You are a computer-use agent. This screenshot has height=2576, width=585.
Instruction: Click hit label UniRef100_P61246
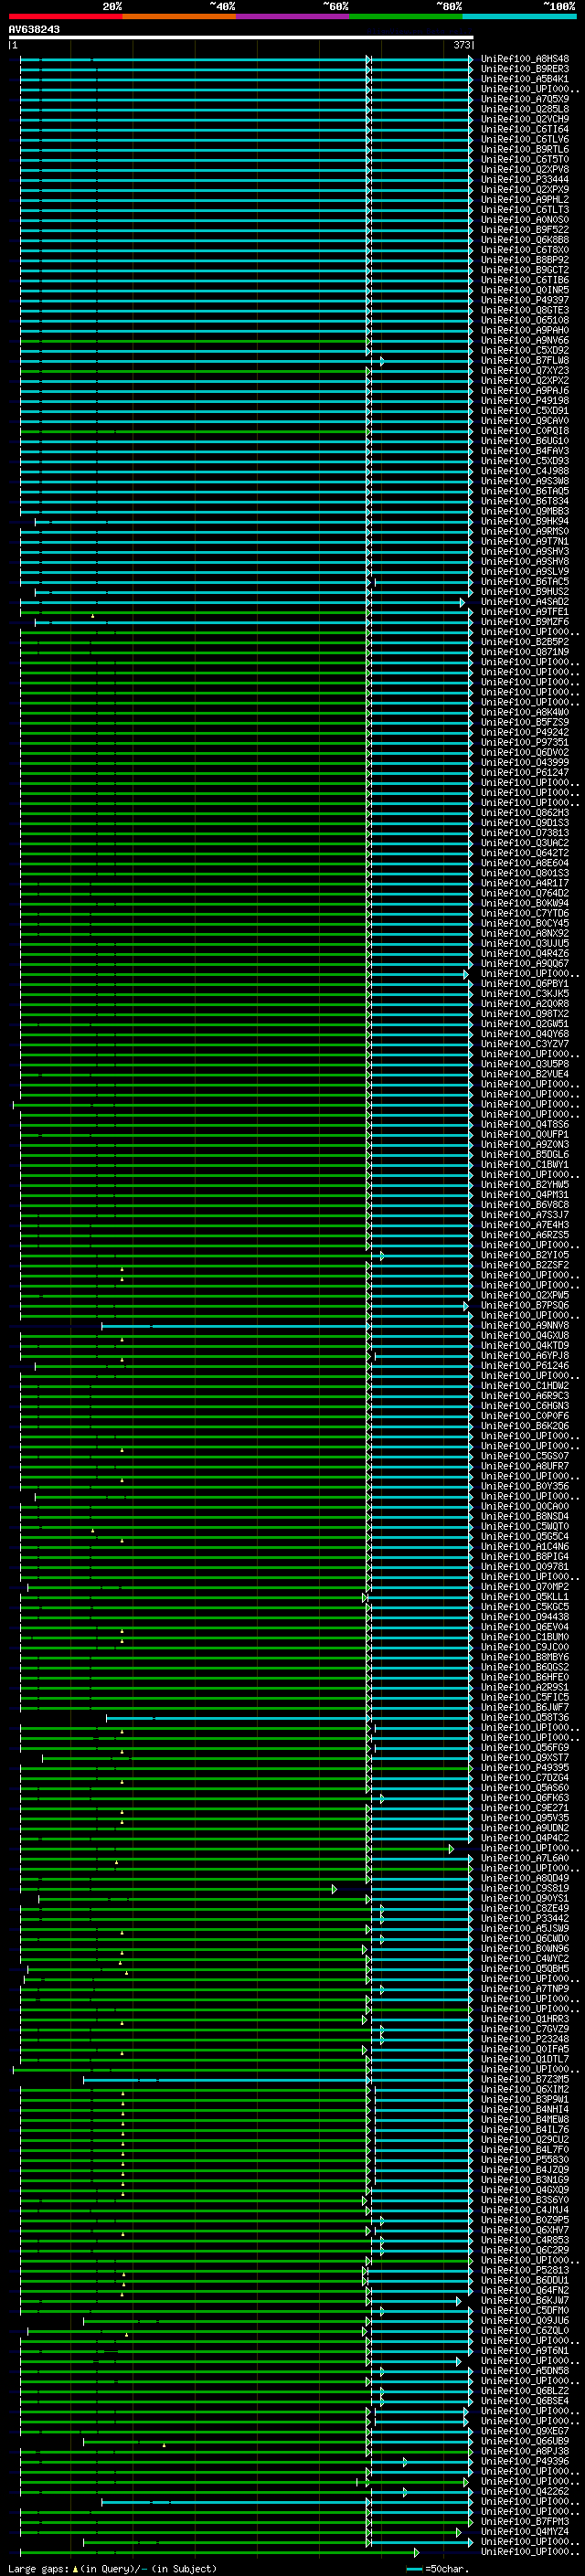tap(525, 1366)
